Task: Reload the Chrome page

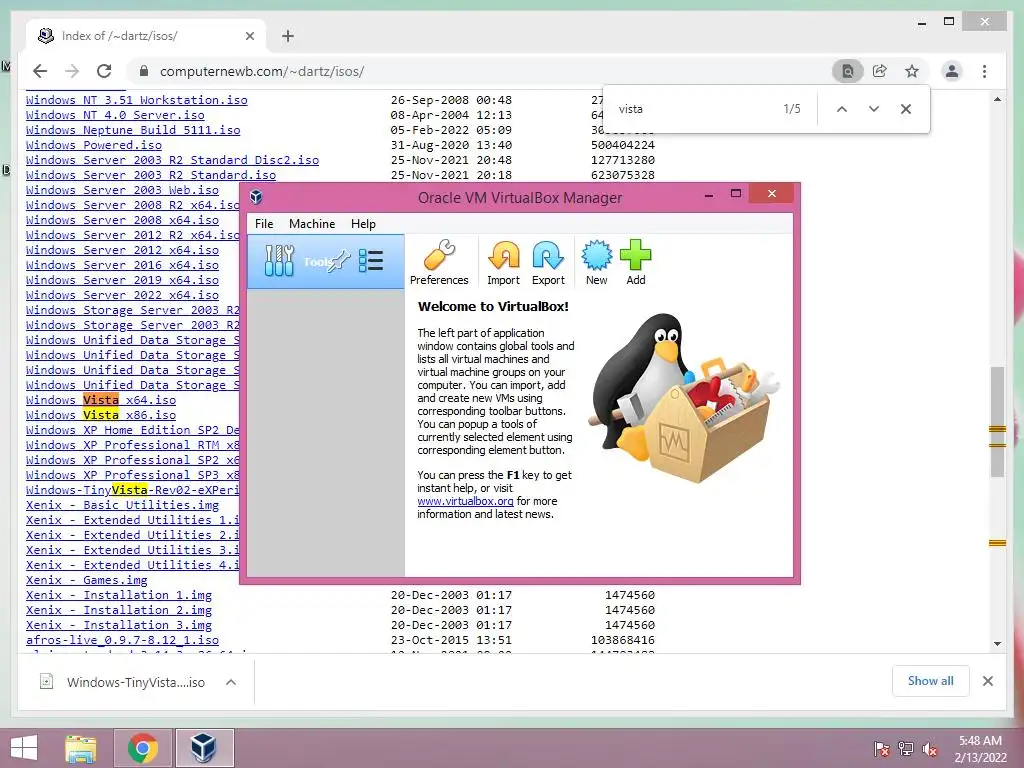Action: point(104,71)
